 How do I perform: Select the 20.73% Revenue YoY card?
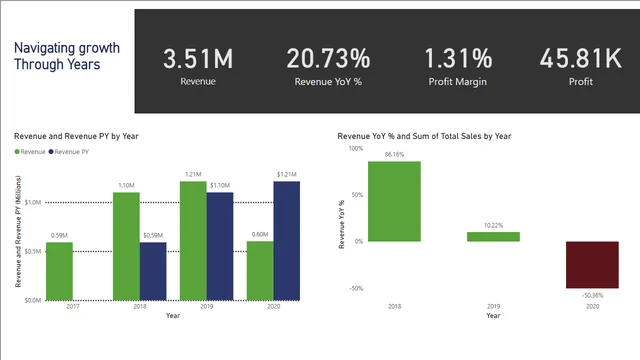328,66
